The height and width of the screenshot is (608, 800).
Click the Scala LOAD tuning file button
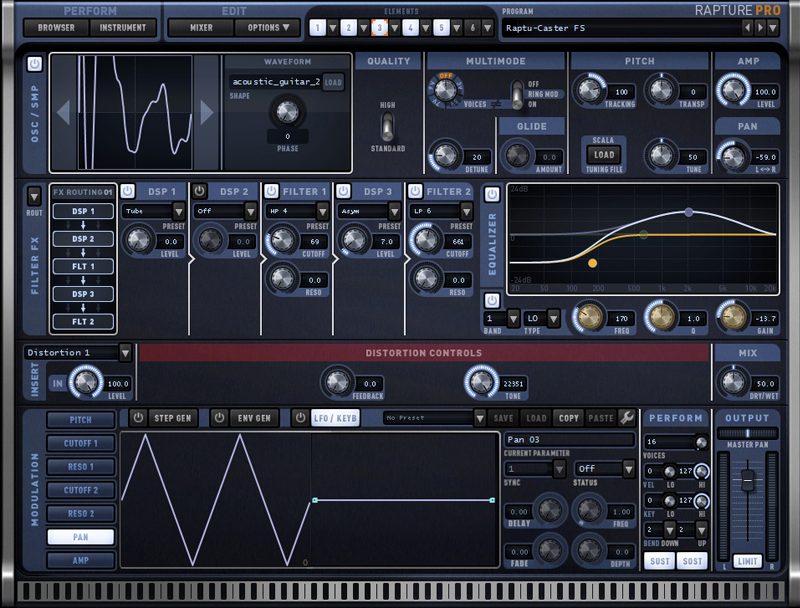pos(604,155)
